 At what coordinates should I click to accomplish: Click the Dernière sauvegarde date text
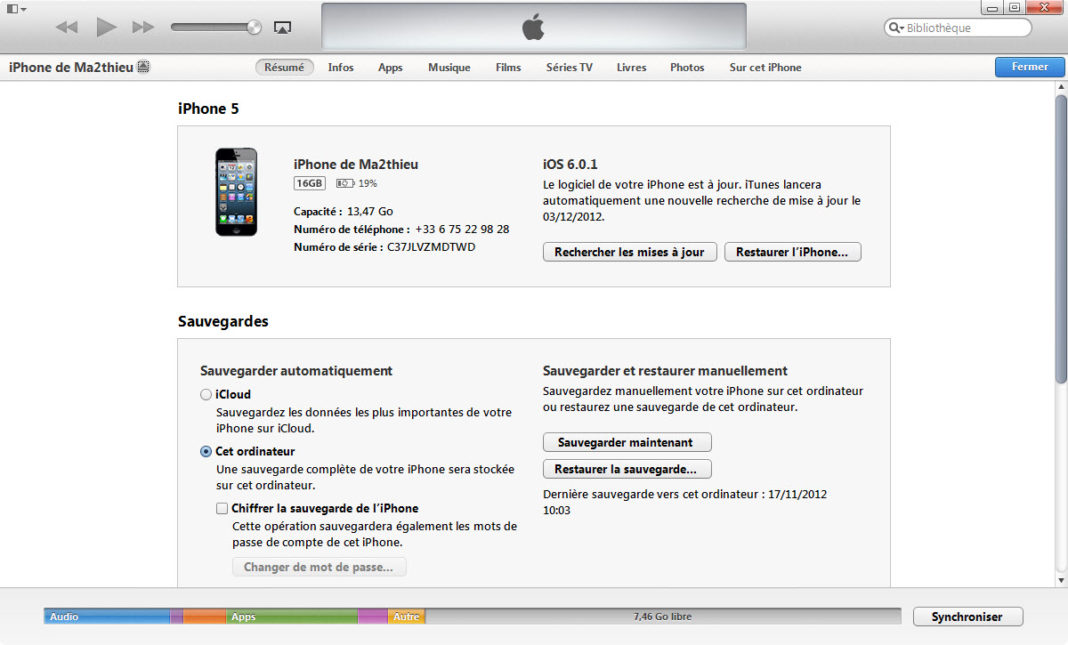(685, 502)
